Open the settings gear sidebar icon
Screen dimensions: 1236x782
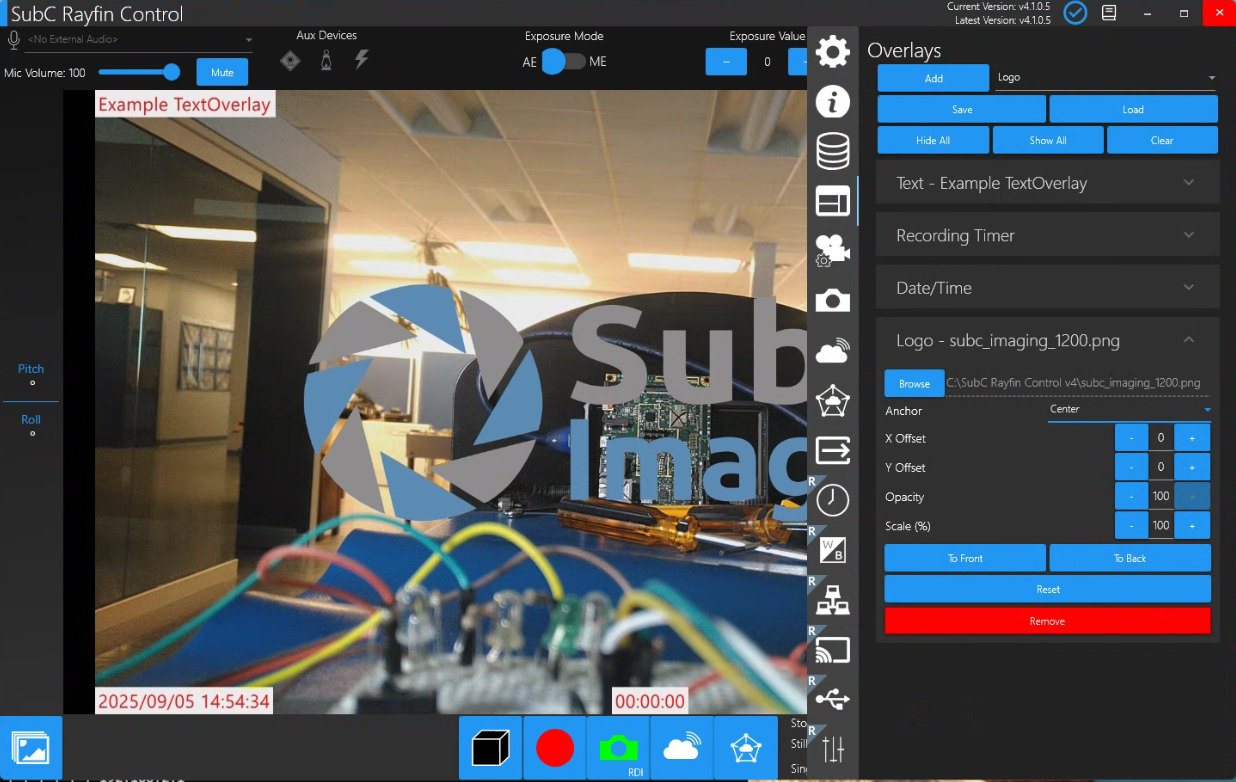[832, 51]
